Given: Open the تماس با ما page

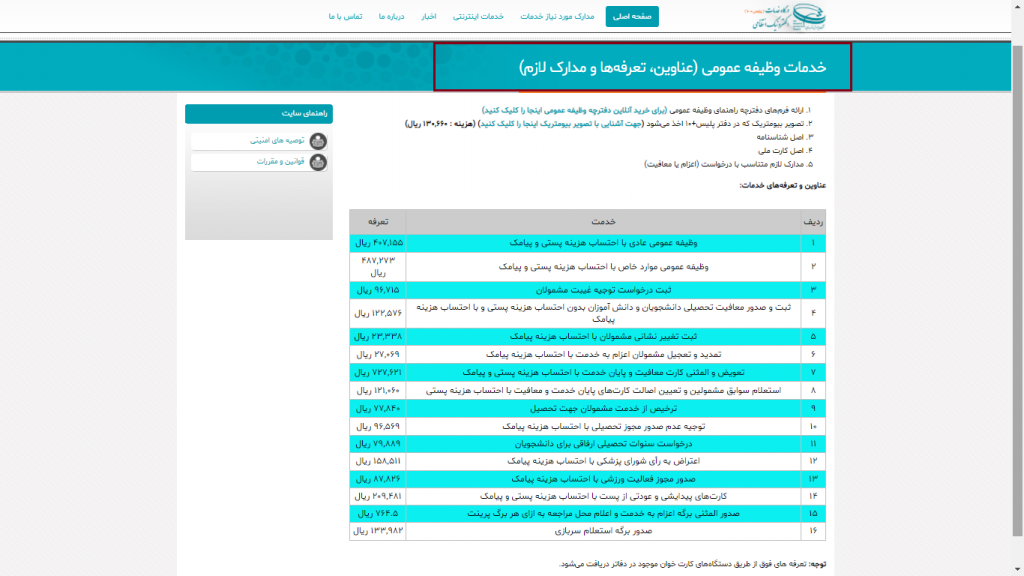Looking at the screenshot, I should coord(345,16).
